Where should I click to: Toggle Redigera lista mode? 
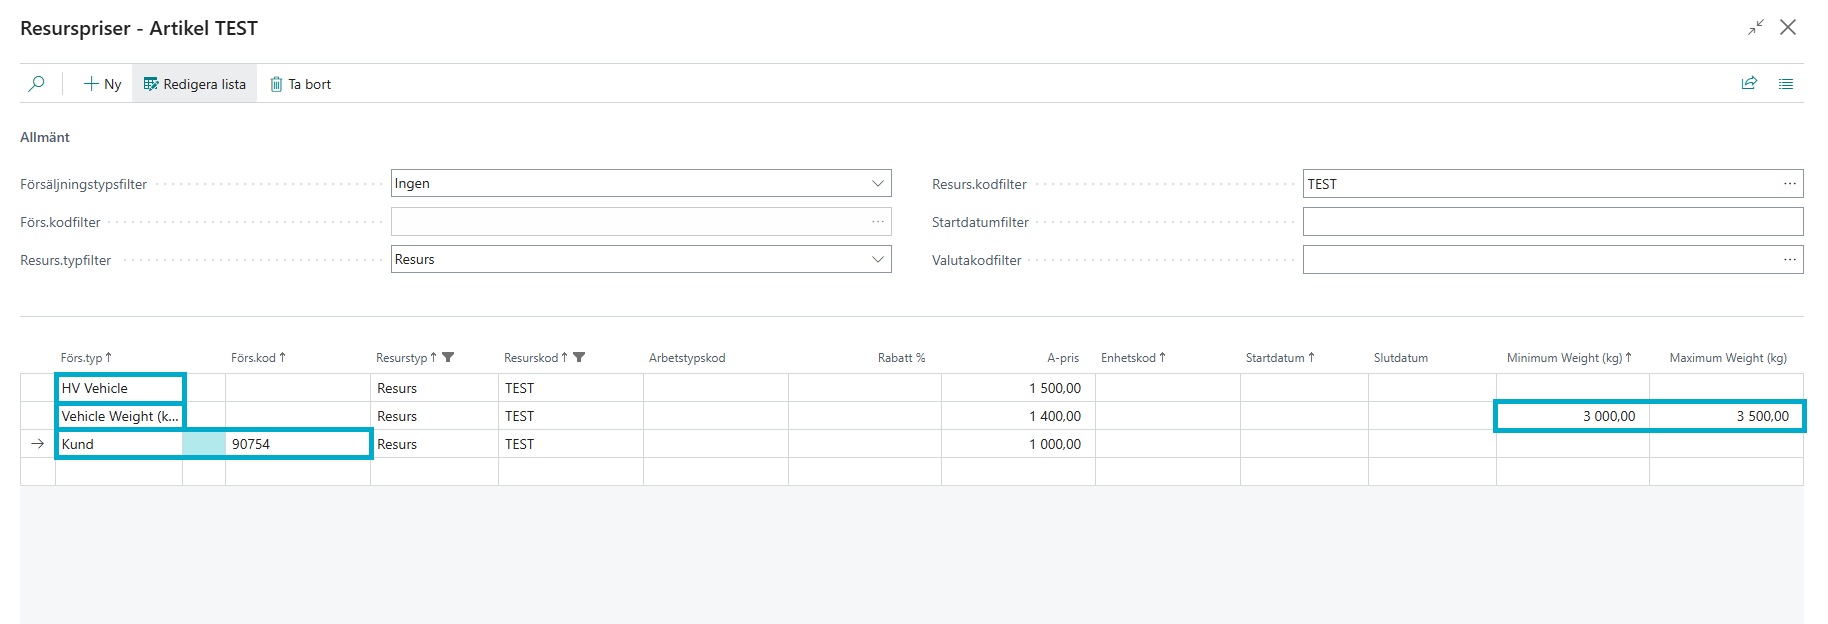(x=195, y=84)
